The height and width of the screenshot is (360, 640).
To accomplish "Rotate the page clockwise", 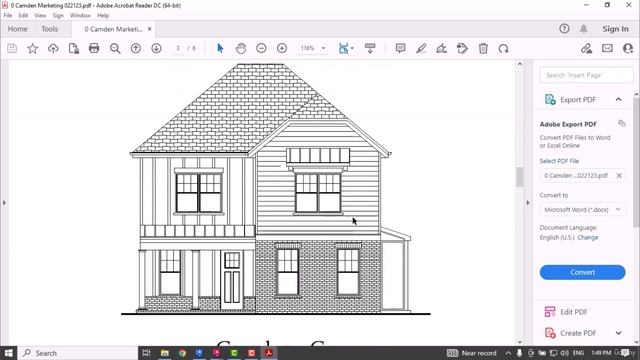I will (x=503, y=48).
